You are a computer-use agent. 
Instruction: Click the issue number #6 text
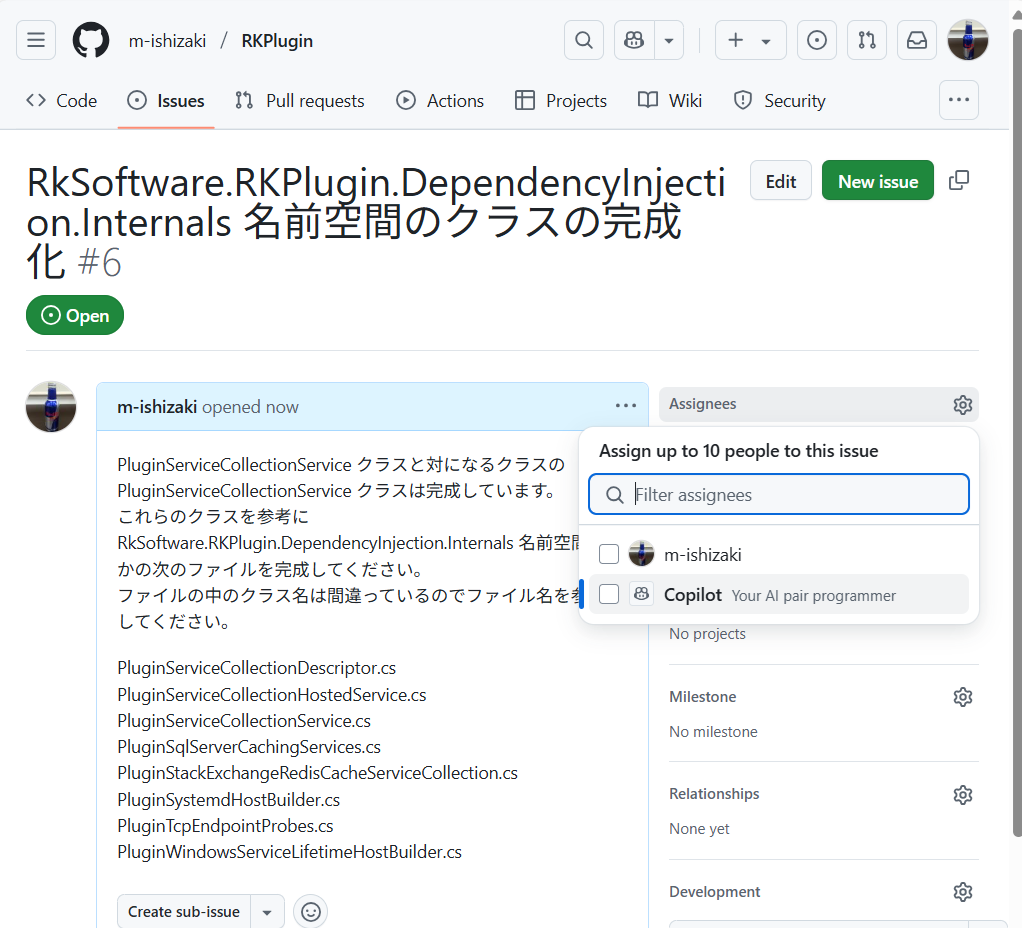99,263
